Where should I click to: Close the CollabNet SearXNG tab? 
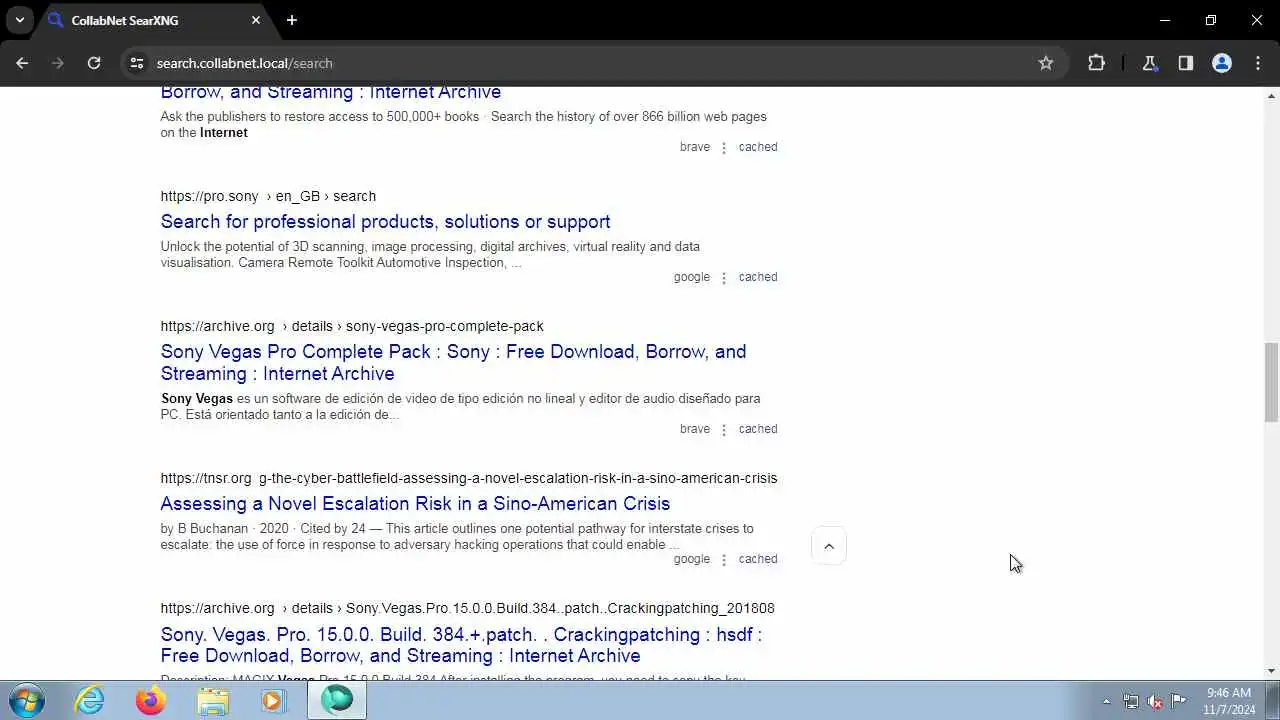pos(256,20)
